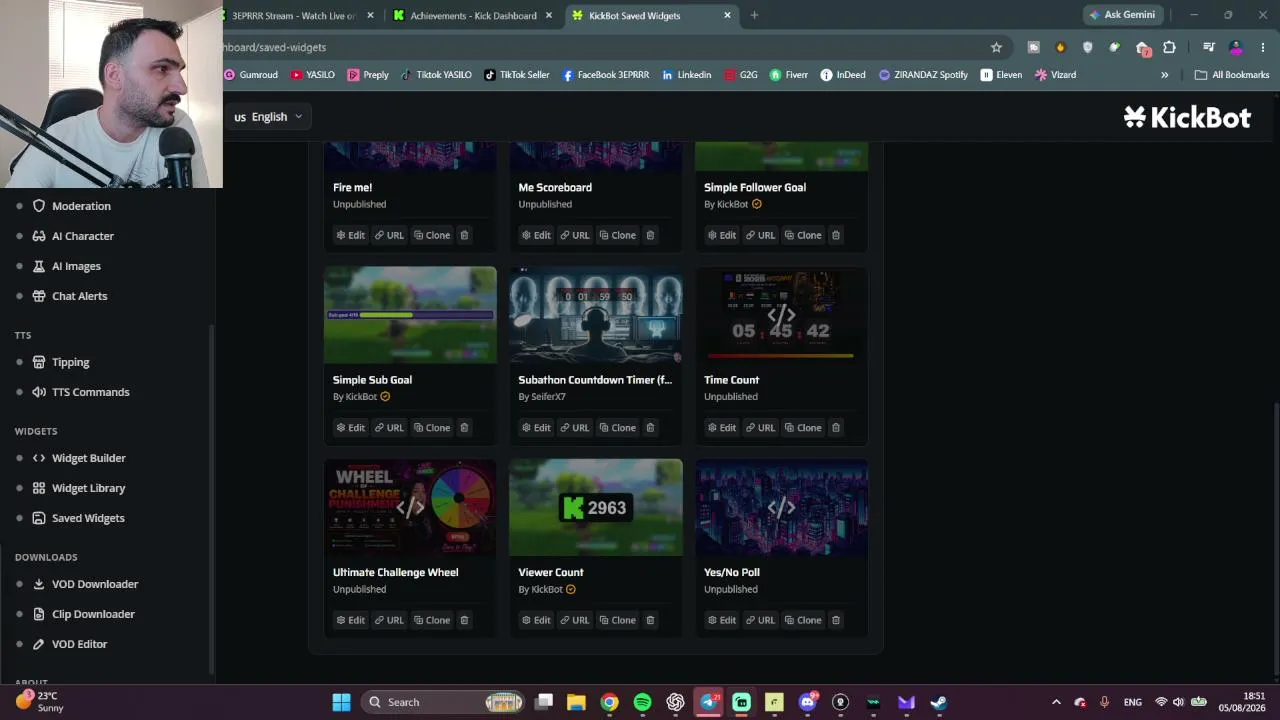Open Tipping under TTS

70,362
